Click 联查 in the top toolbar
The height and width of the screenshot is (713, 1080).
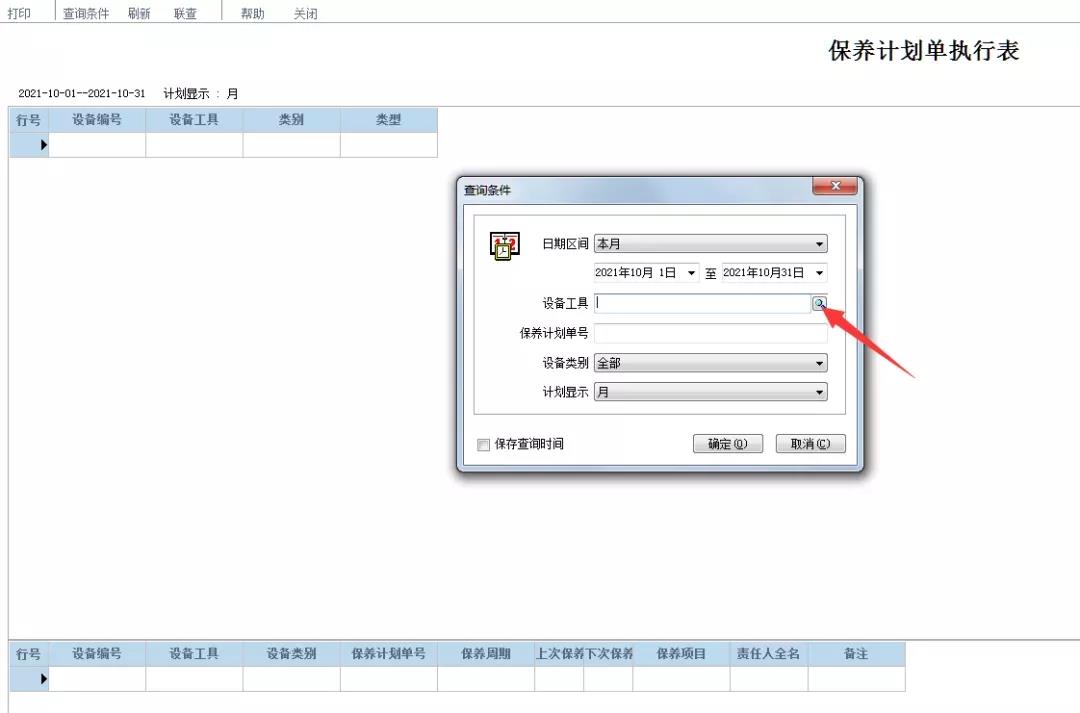pyautogui.click(x=185, y=13)
